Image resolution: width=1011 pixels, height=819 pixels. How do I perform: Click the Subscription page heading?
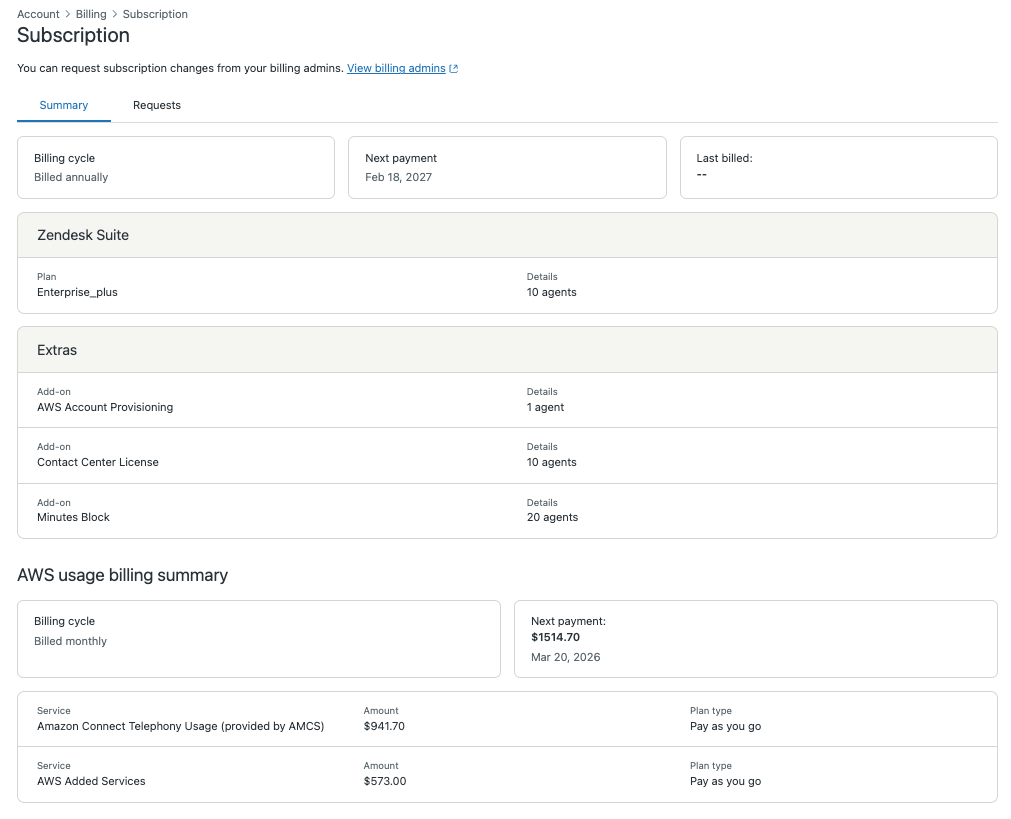(x=73, y=35)
